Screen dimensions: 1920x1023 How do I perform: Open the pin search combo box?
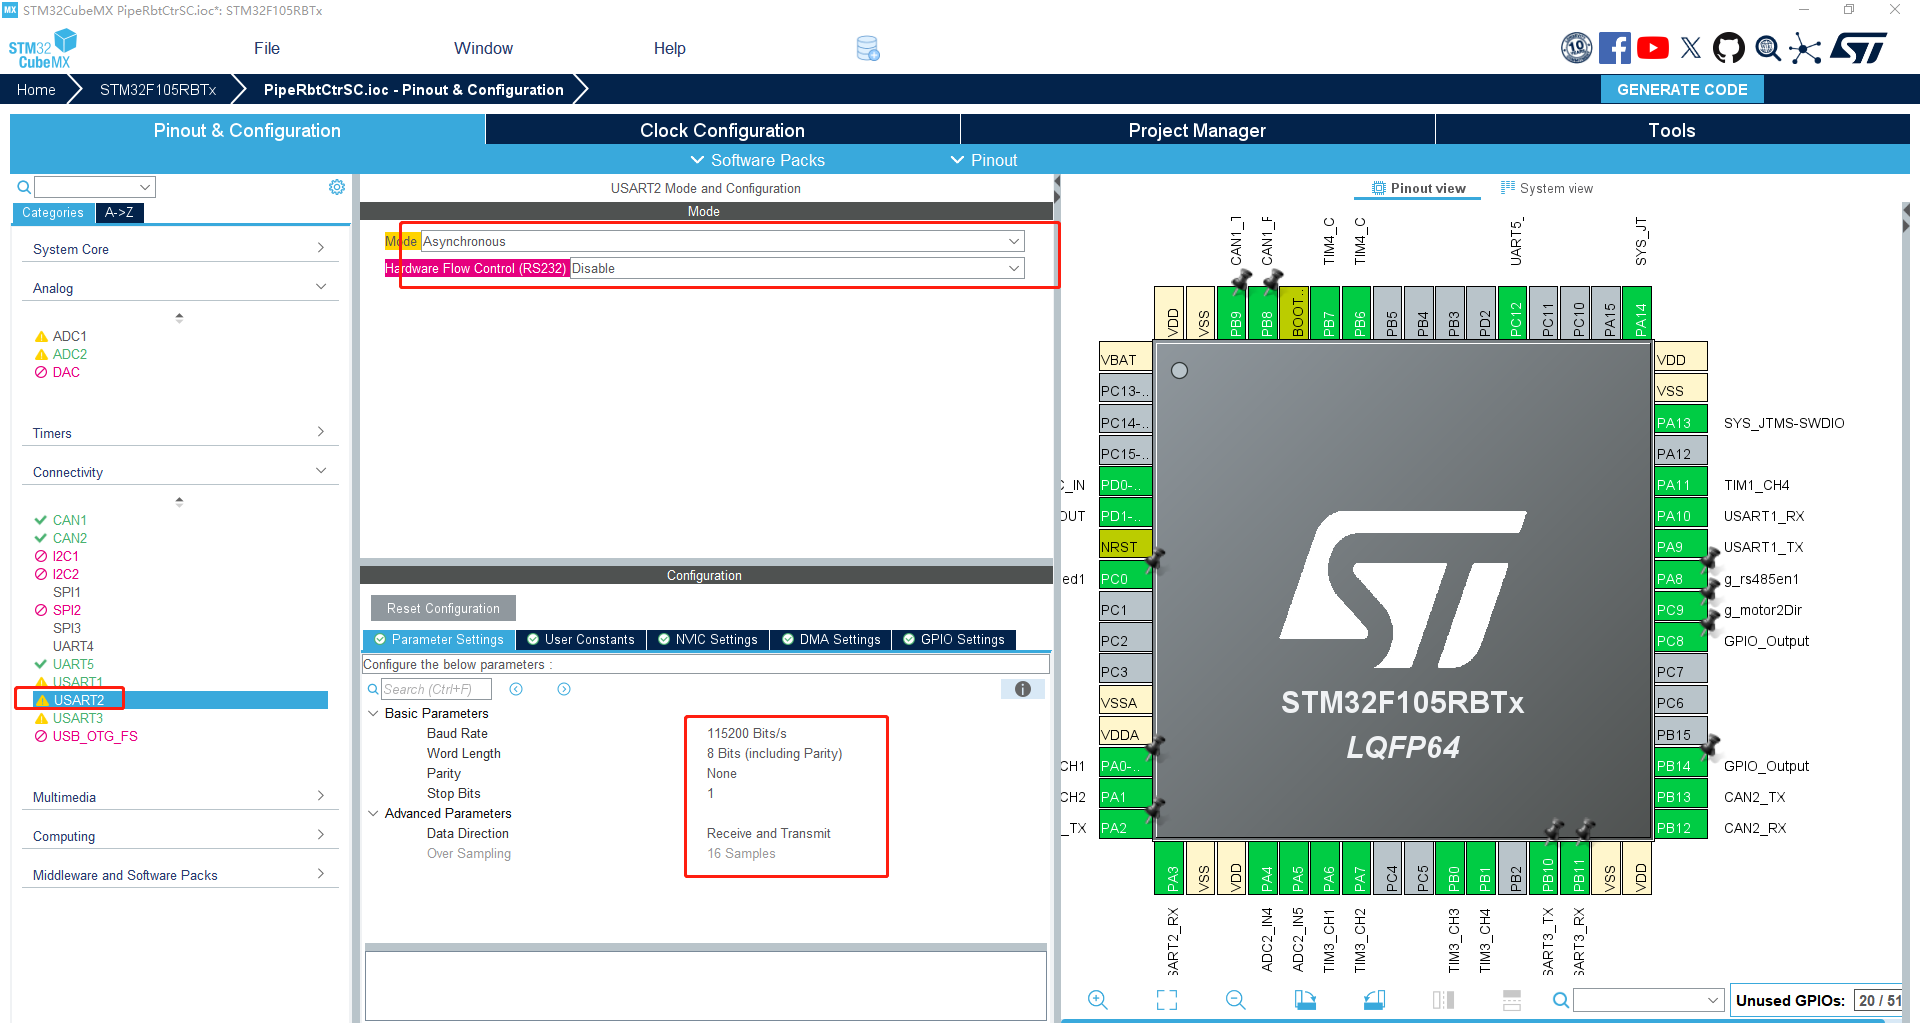coord(1649,1000)
